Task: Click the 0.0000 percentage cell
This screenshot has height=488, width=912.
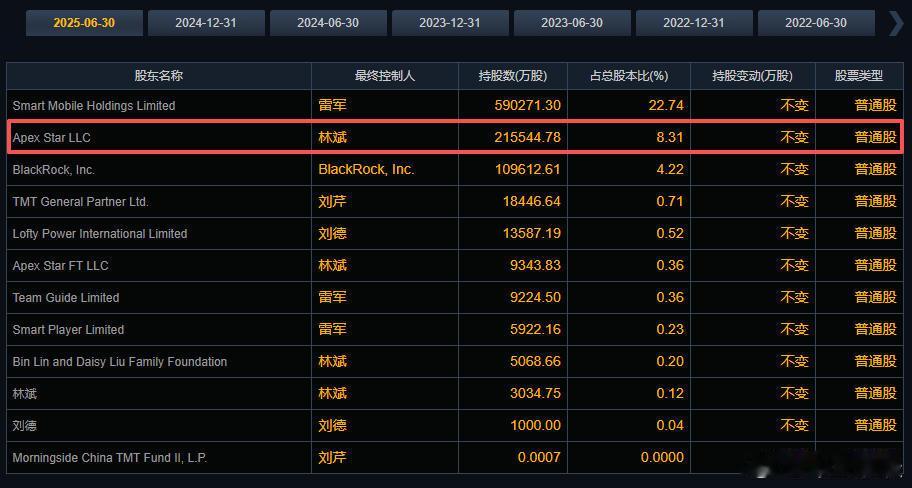Action: pos(662,457)
